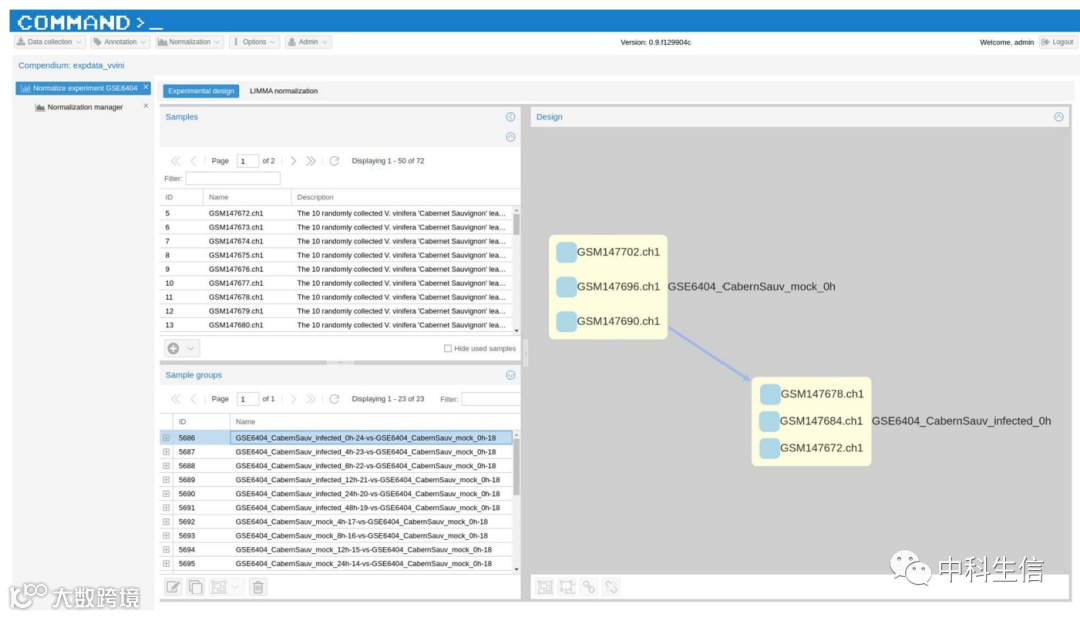The width and height of the screenshot is (1080, 617).
Task: Collapse Samples panel sideways arrow icon
Action: 510,117
